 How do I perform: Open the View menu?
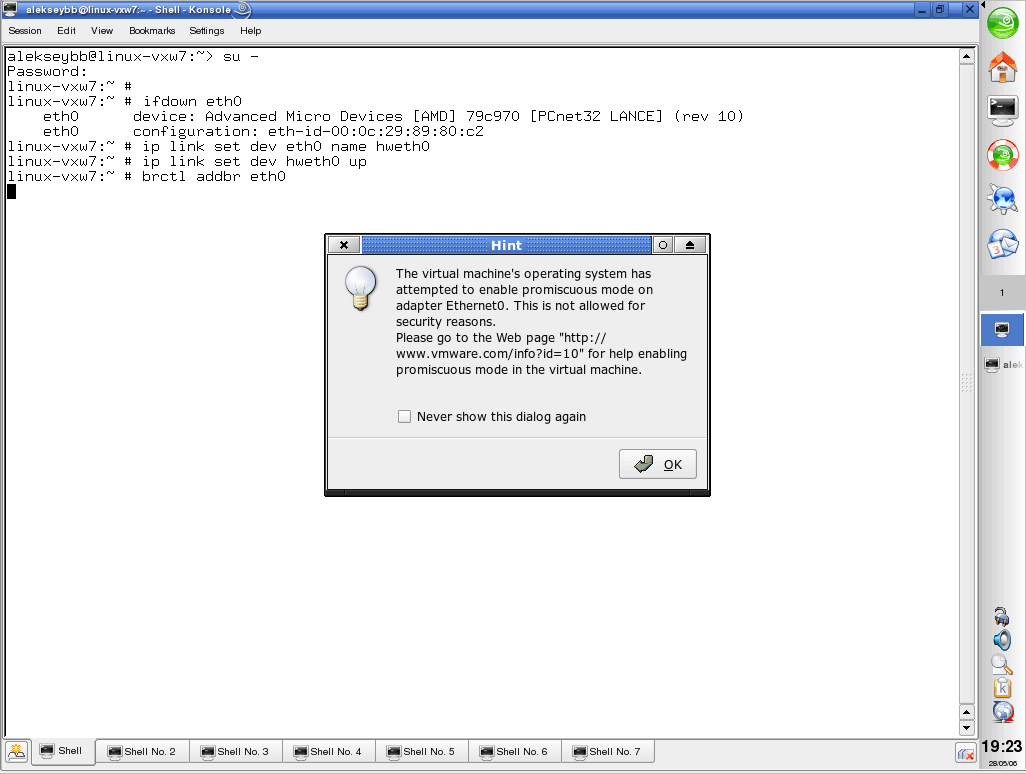pyautogui.click(x=101, y=31)
